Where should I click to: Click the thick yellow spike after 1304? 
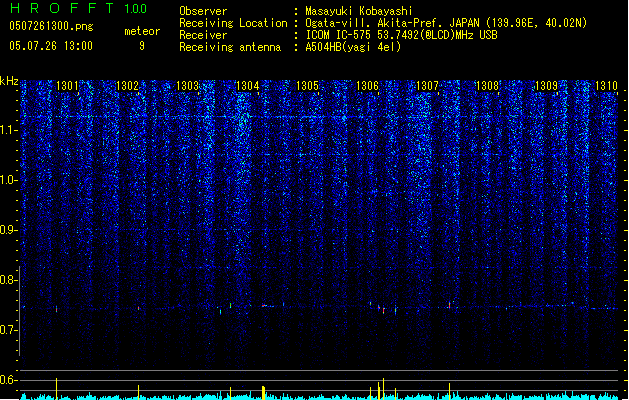(264, 393)
